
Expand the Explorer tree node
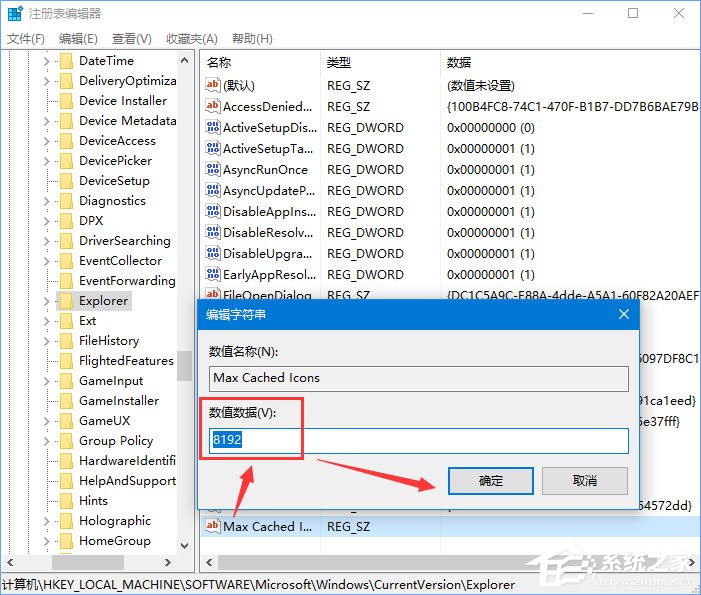[46, 301]
